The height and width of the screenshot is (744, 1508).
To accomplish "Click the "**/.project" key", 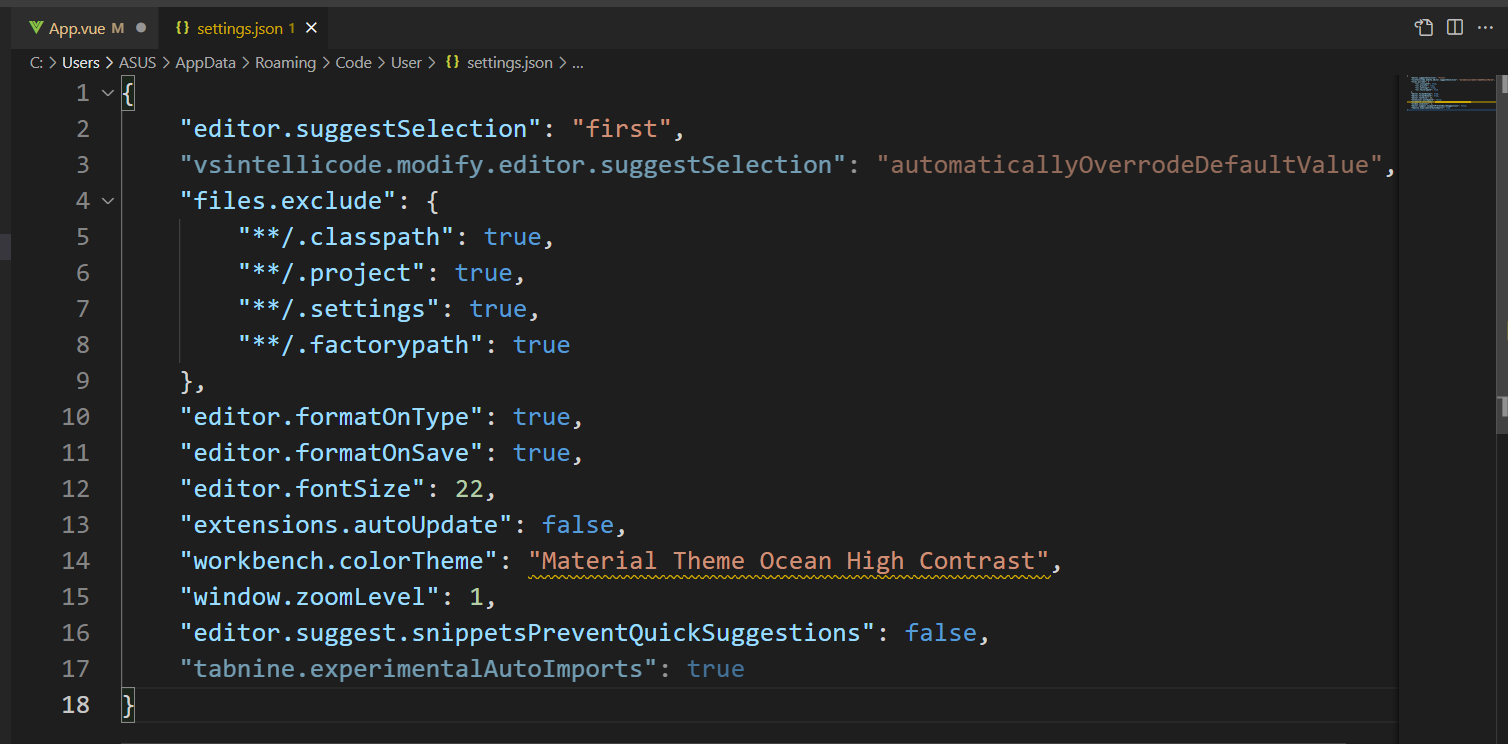I will pos(332,273).
